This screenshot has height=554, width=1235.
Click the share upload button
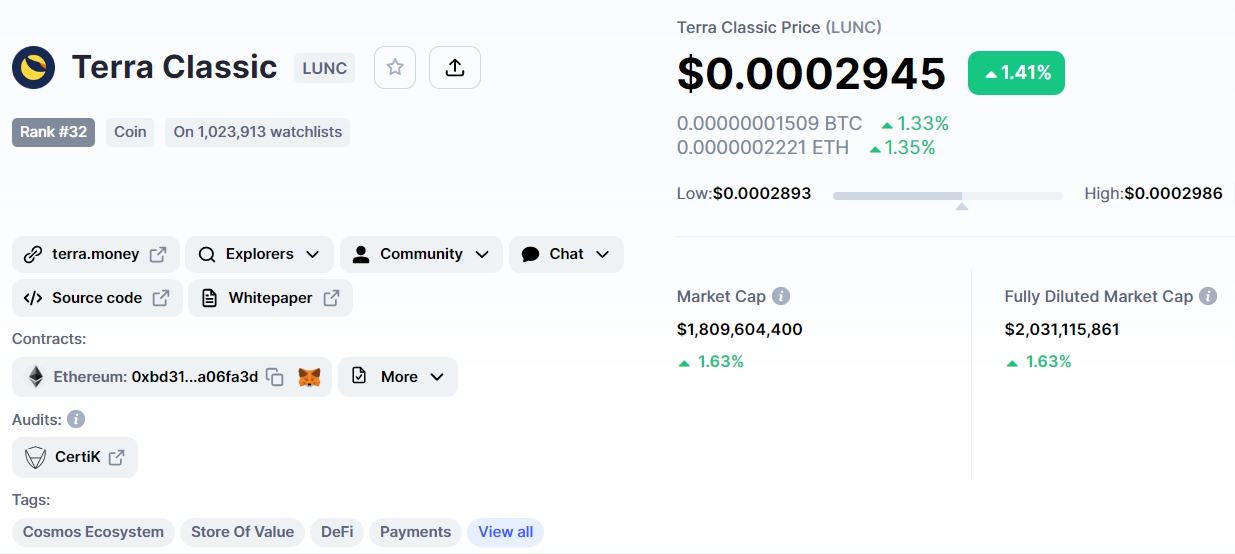point(455,68)
